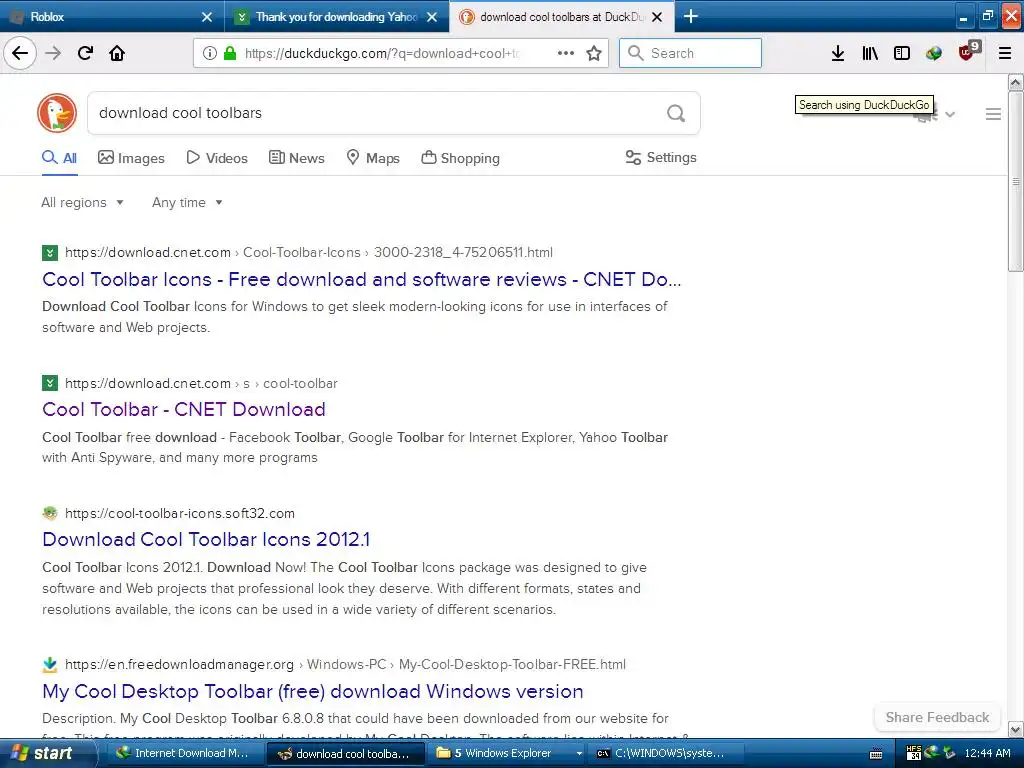Click the scrollbar down arrow
Image resolution: width=1024 pixels, height=768 pixels.
click(1016, 729)
